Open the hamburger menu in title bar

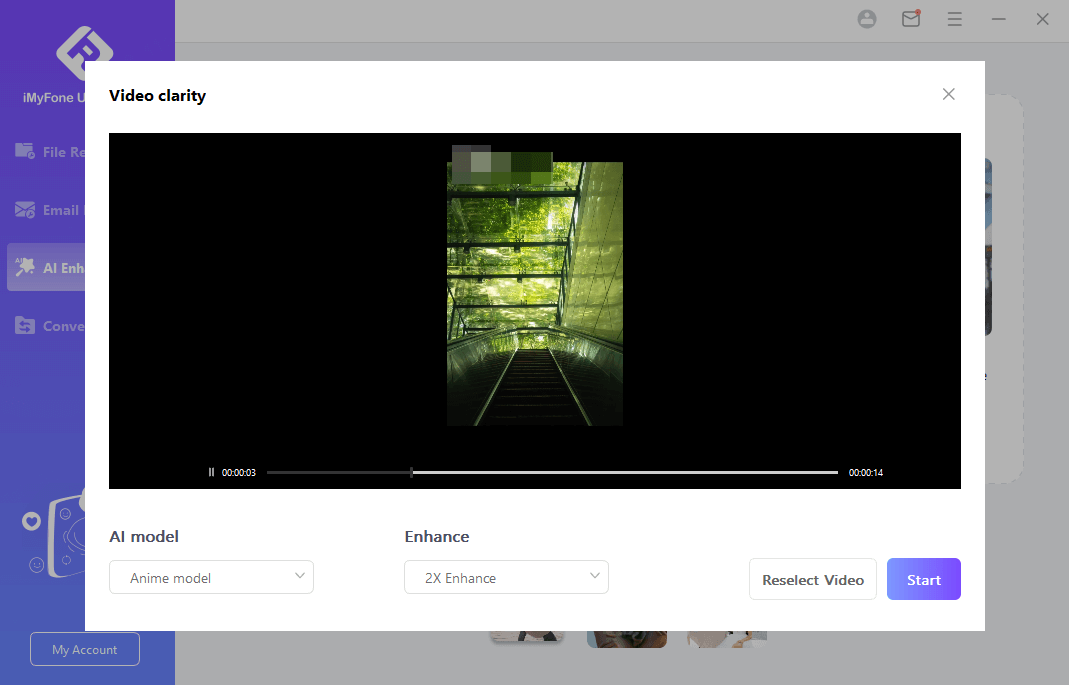954,19
